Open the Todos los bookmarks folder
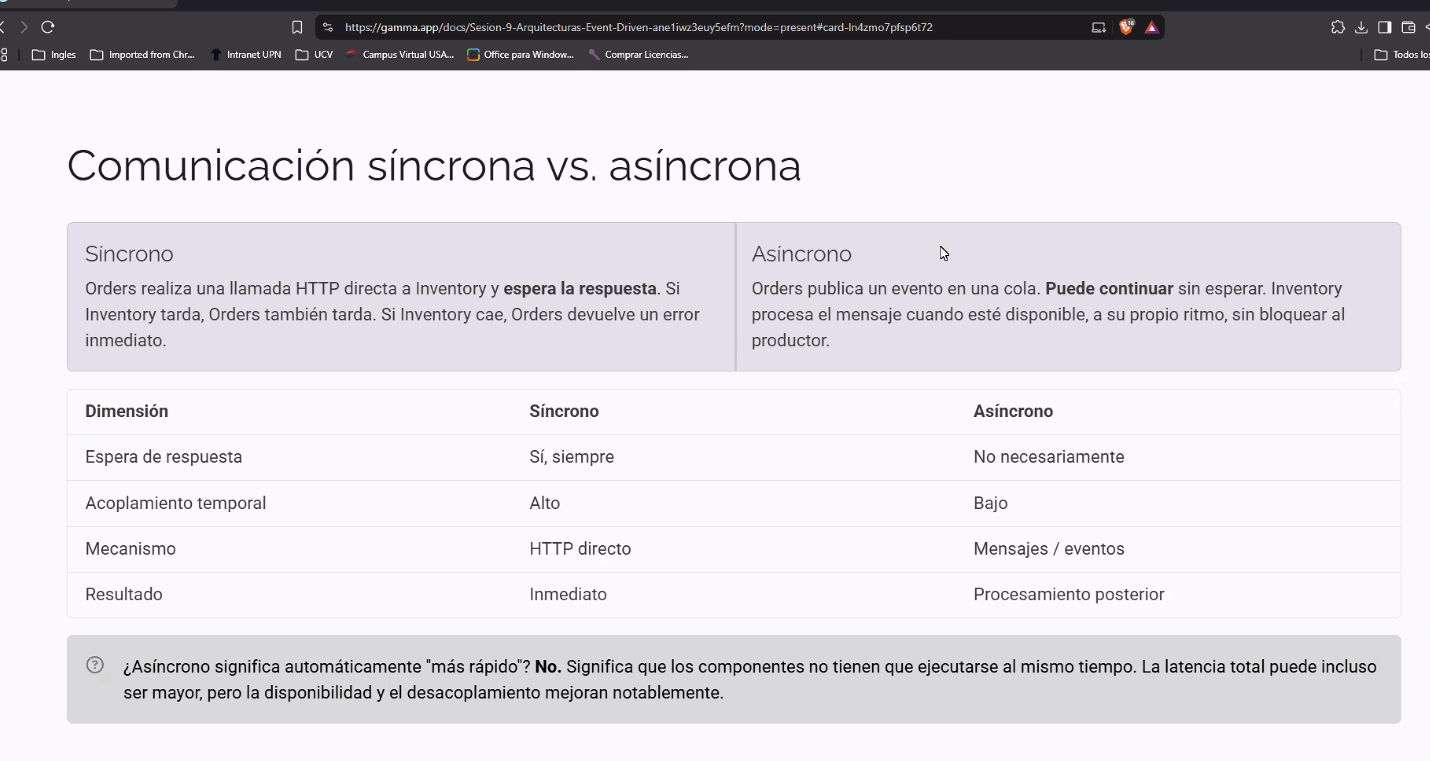The image size is (1430, 761). click(1402, 55)
